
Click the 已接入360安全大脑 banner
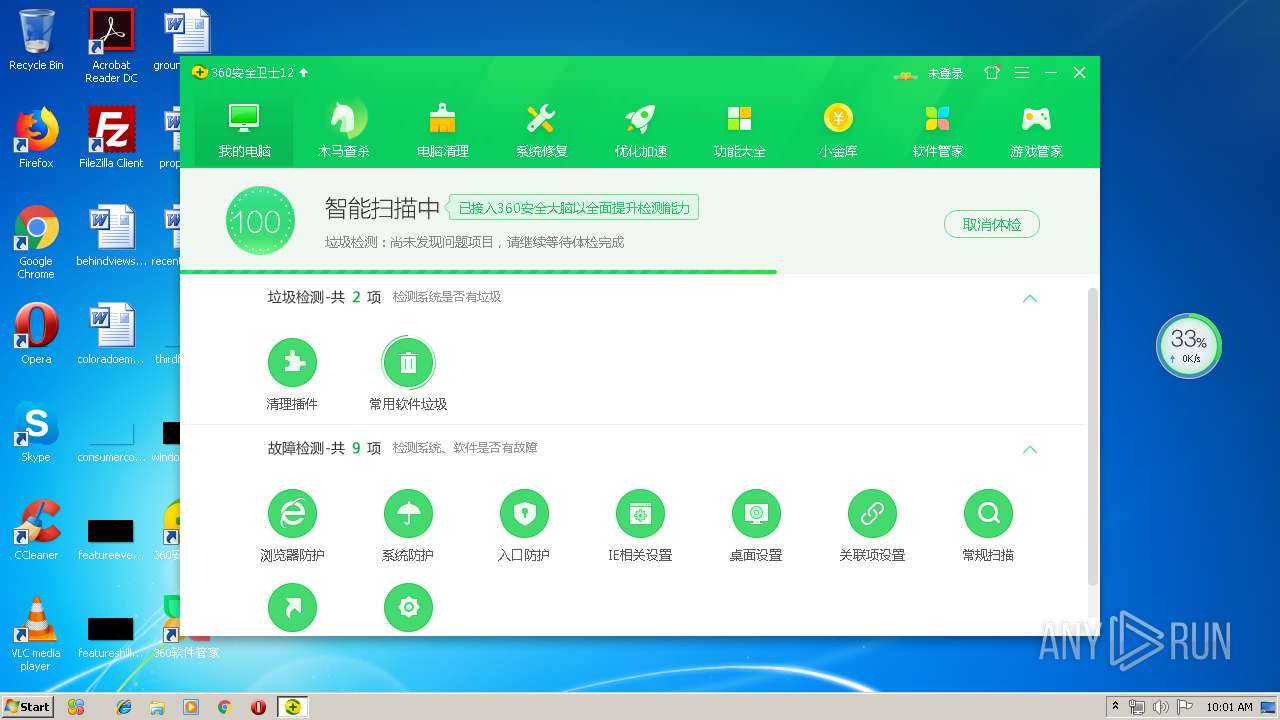coord(573,208)
